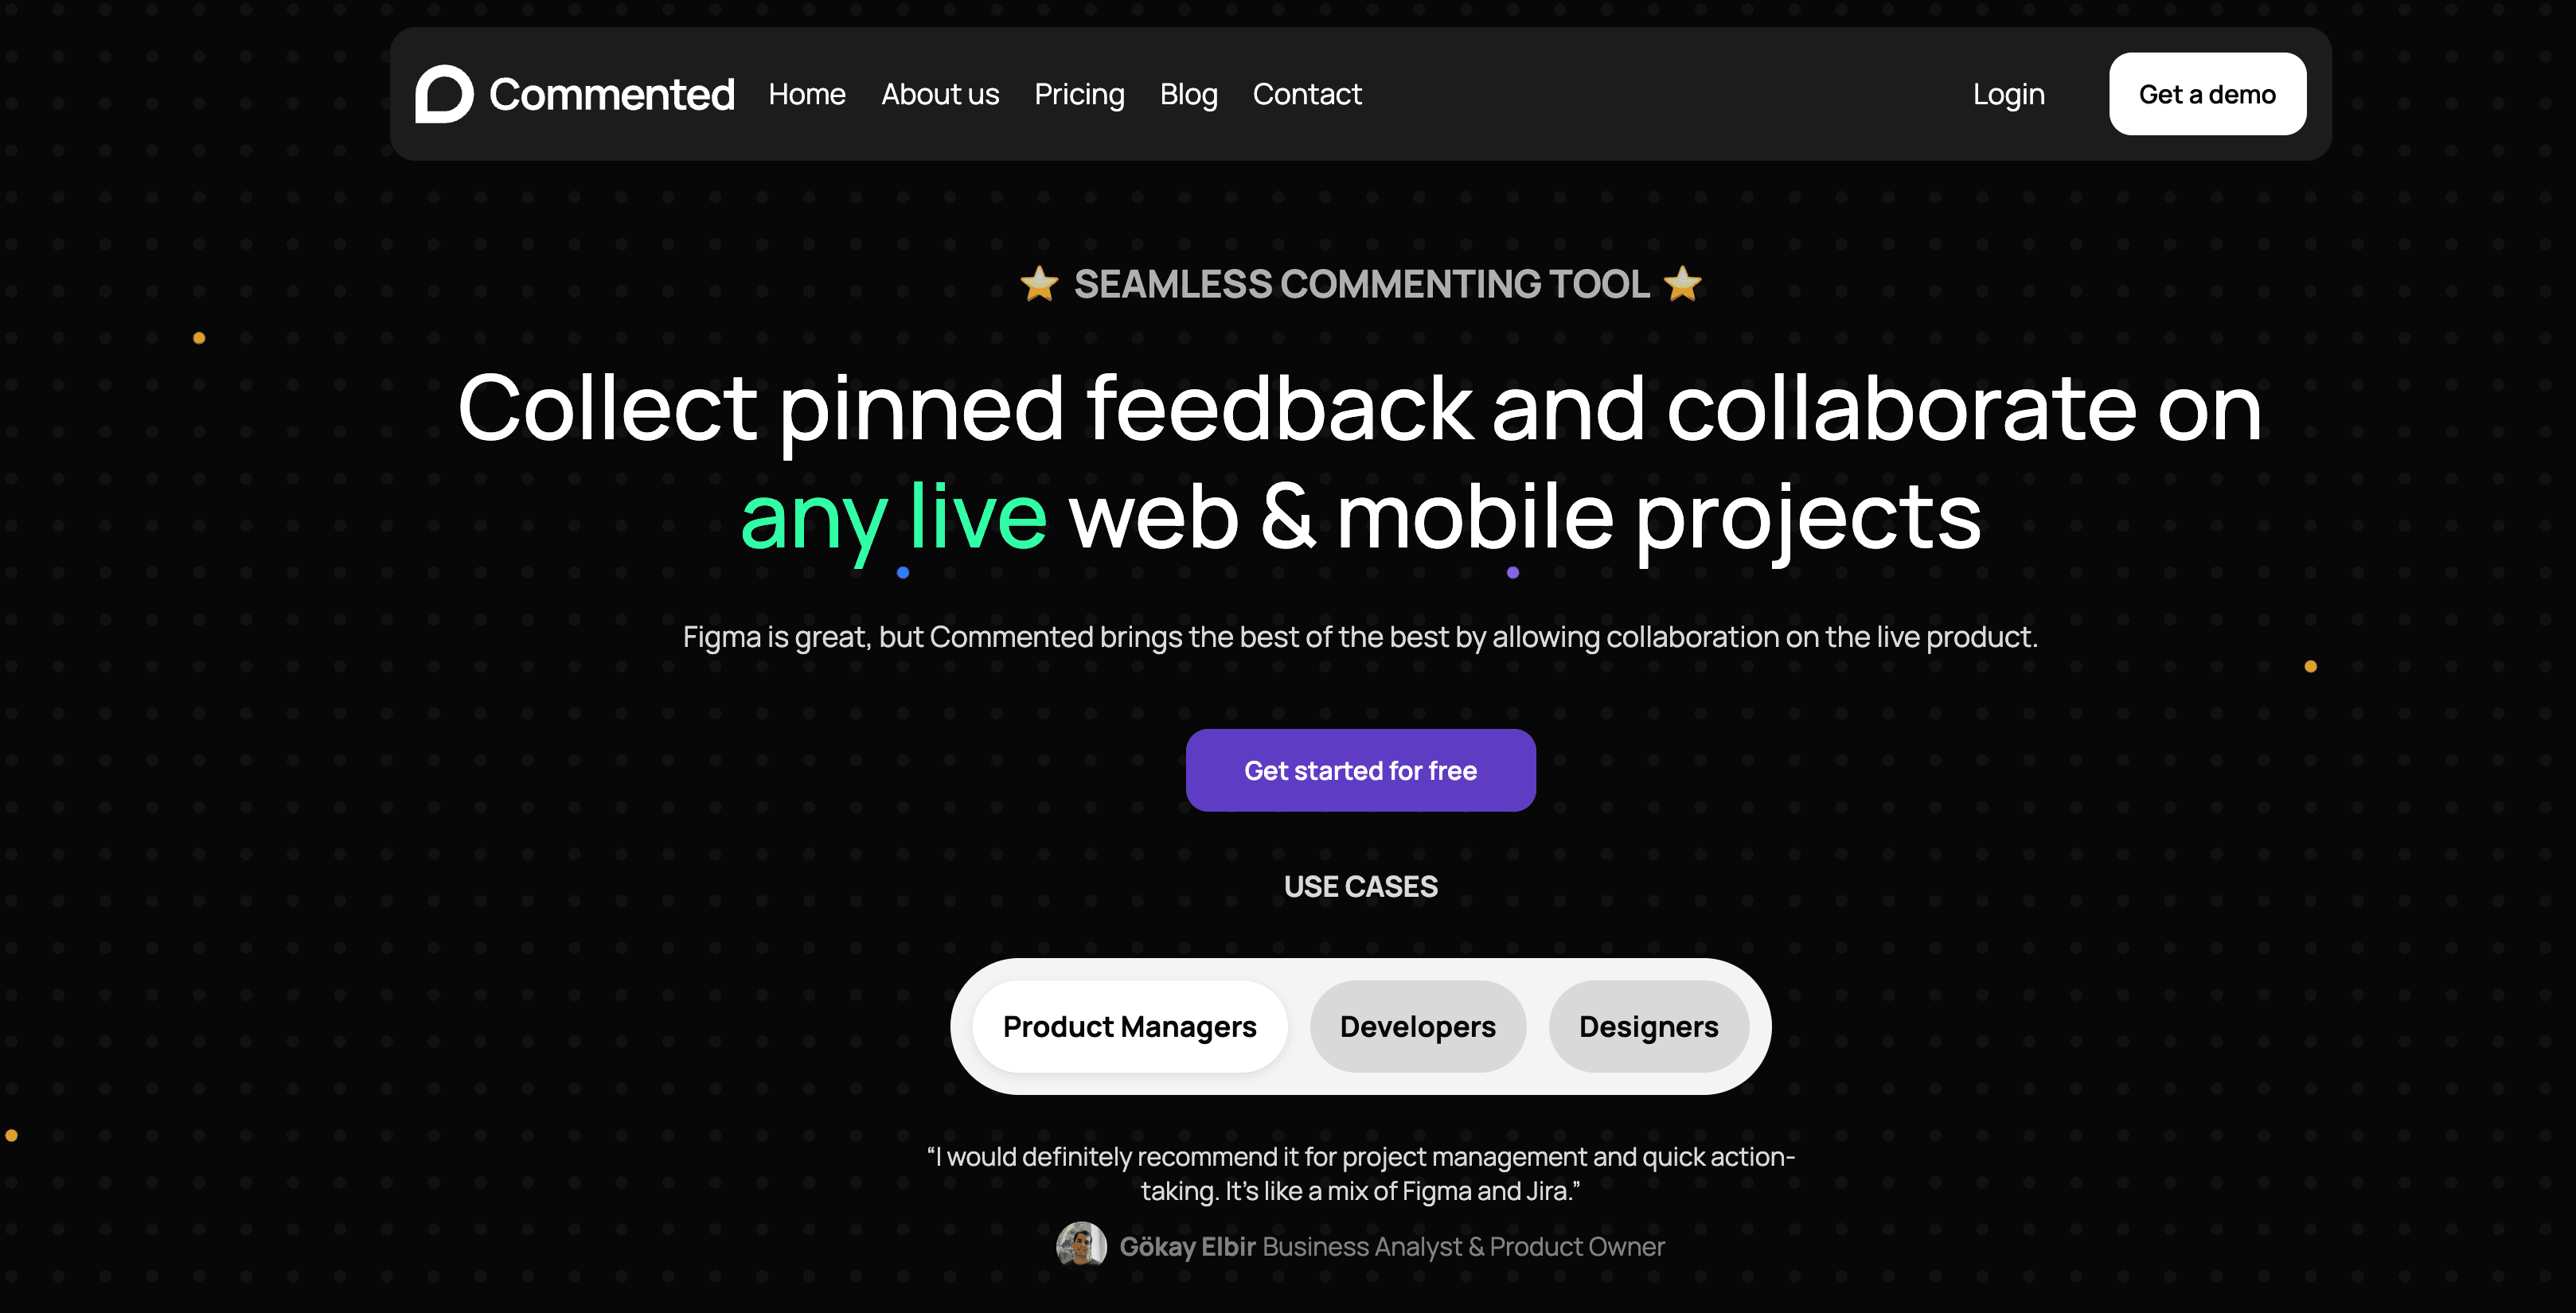Image resolution: width=2576 pixels, height=1313 pixels.
Task: Visit the Blog link
Action: point(1188,94)
